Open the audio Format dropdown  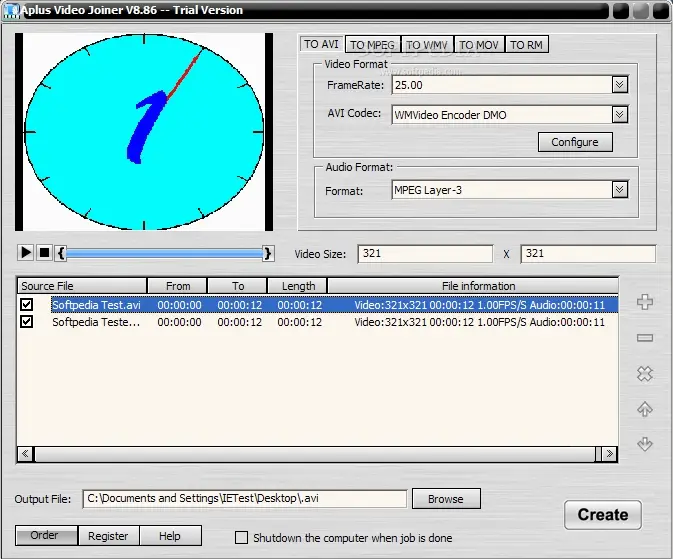tap(619, 189)
